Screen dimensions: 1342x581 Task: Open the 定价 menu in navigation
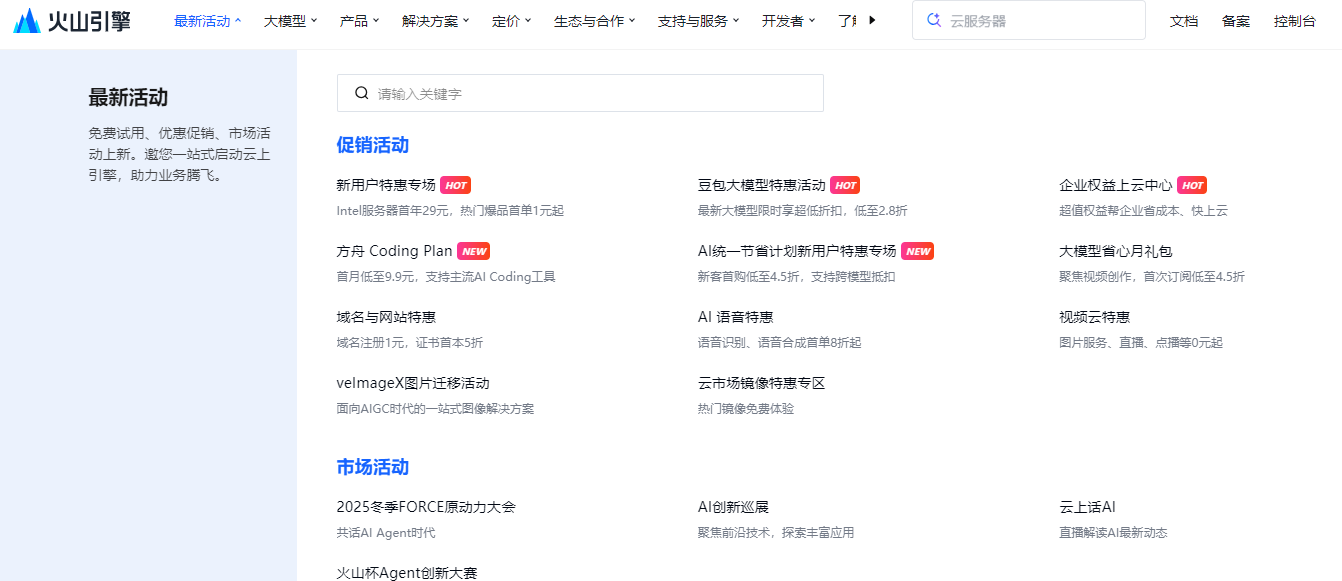pyautogui.click(x=511, y=21)
